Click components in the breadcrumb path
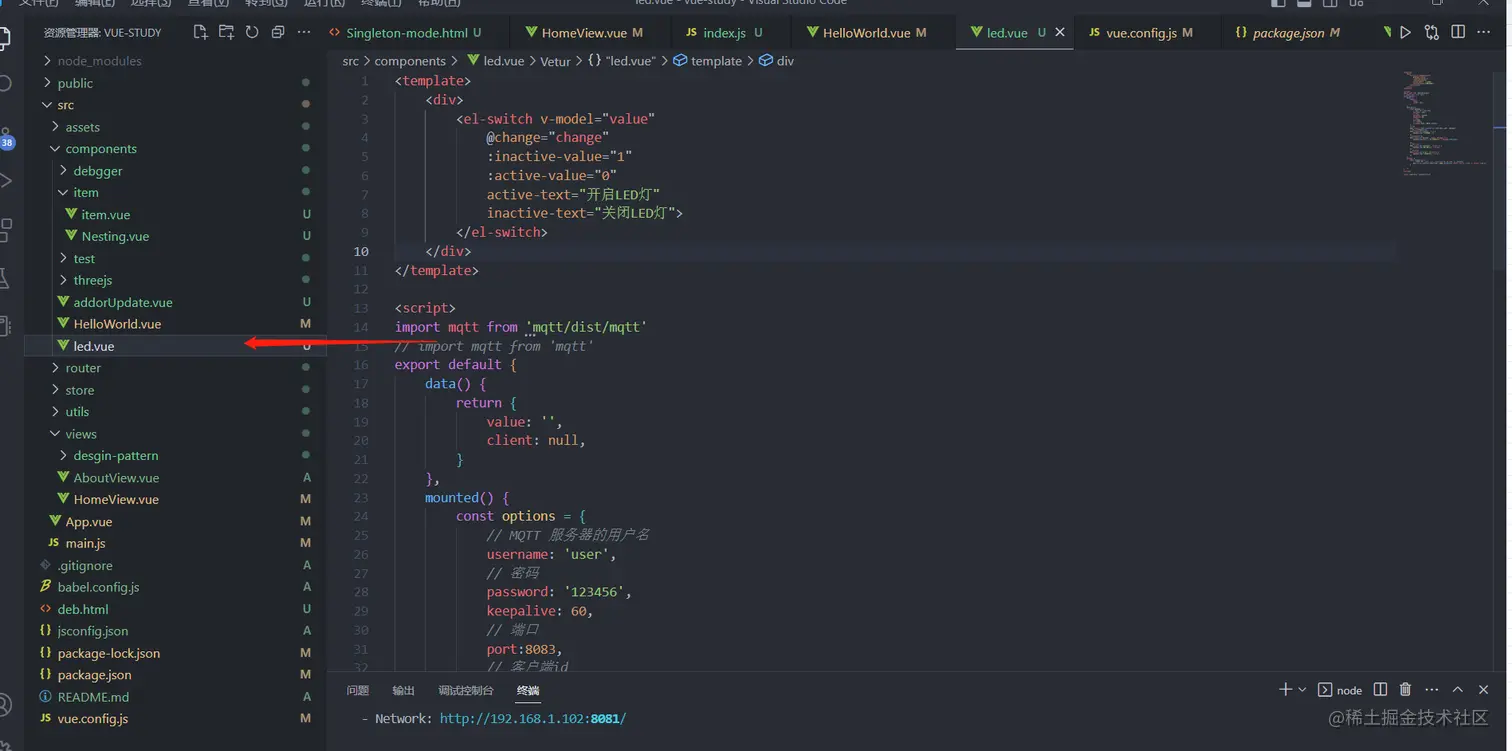The height and width of the screenshot is (751, 1512). coord(410,61)
